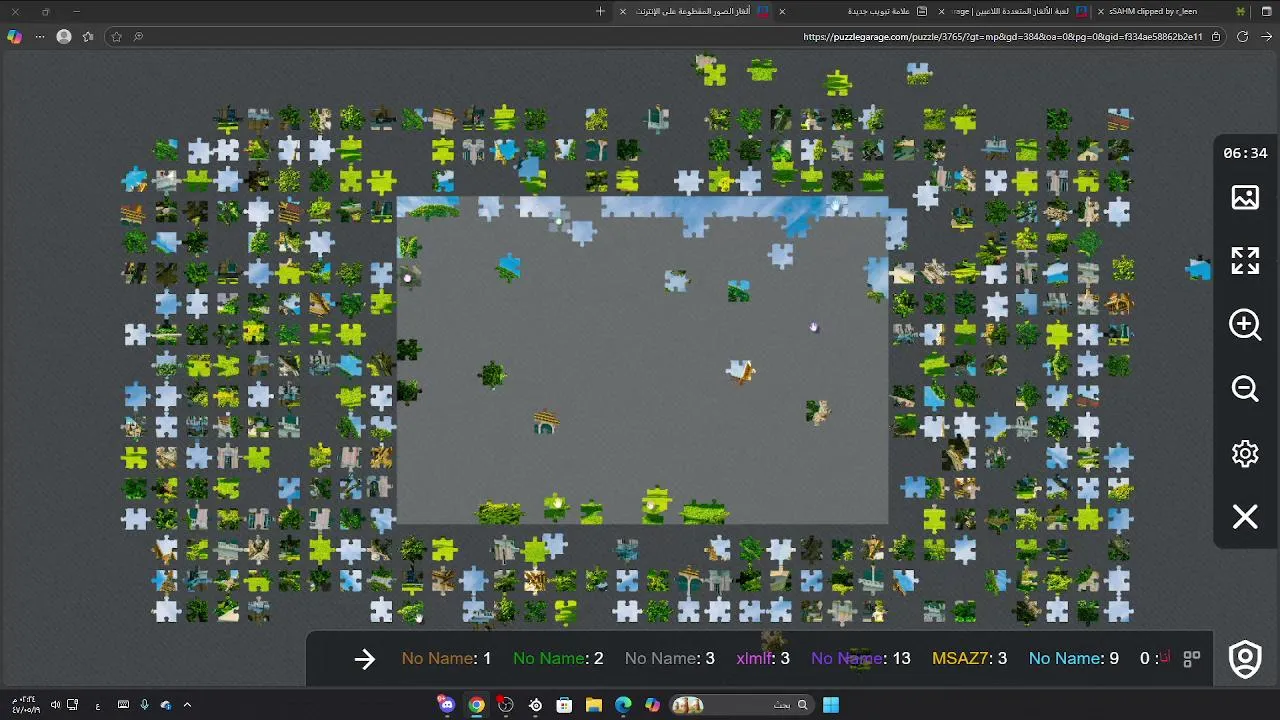Select player 'MSAZ7: 3' score
Image resolution: width=1280 pixels, height=720 pixels.
pos(969,659)
